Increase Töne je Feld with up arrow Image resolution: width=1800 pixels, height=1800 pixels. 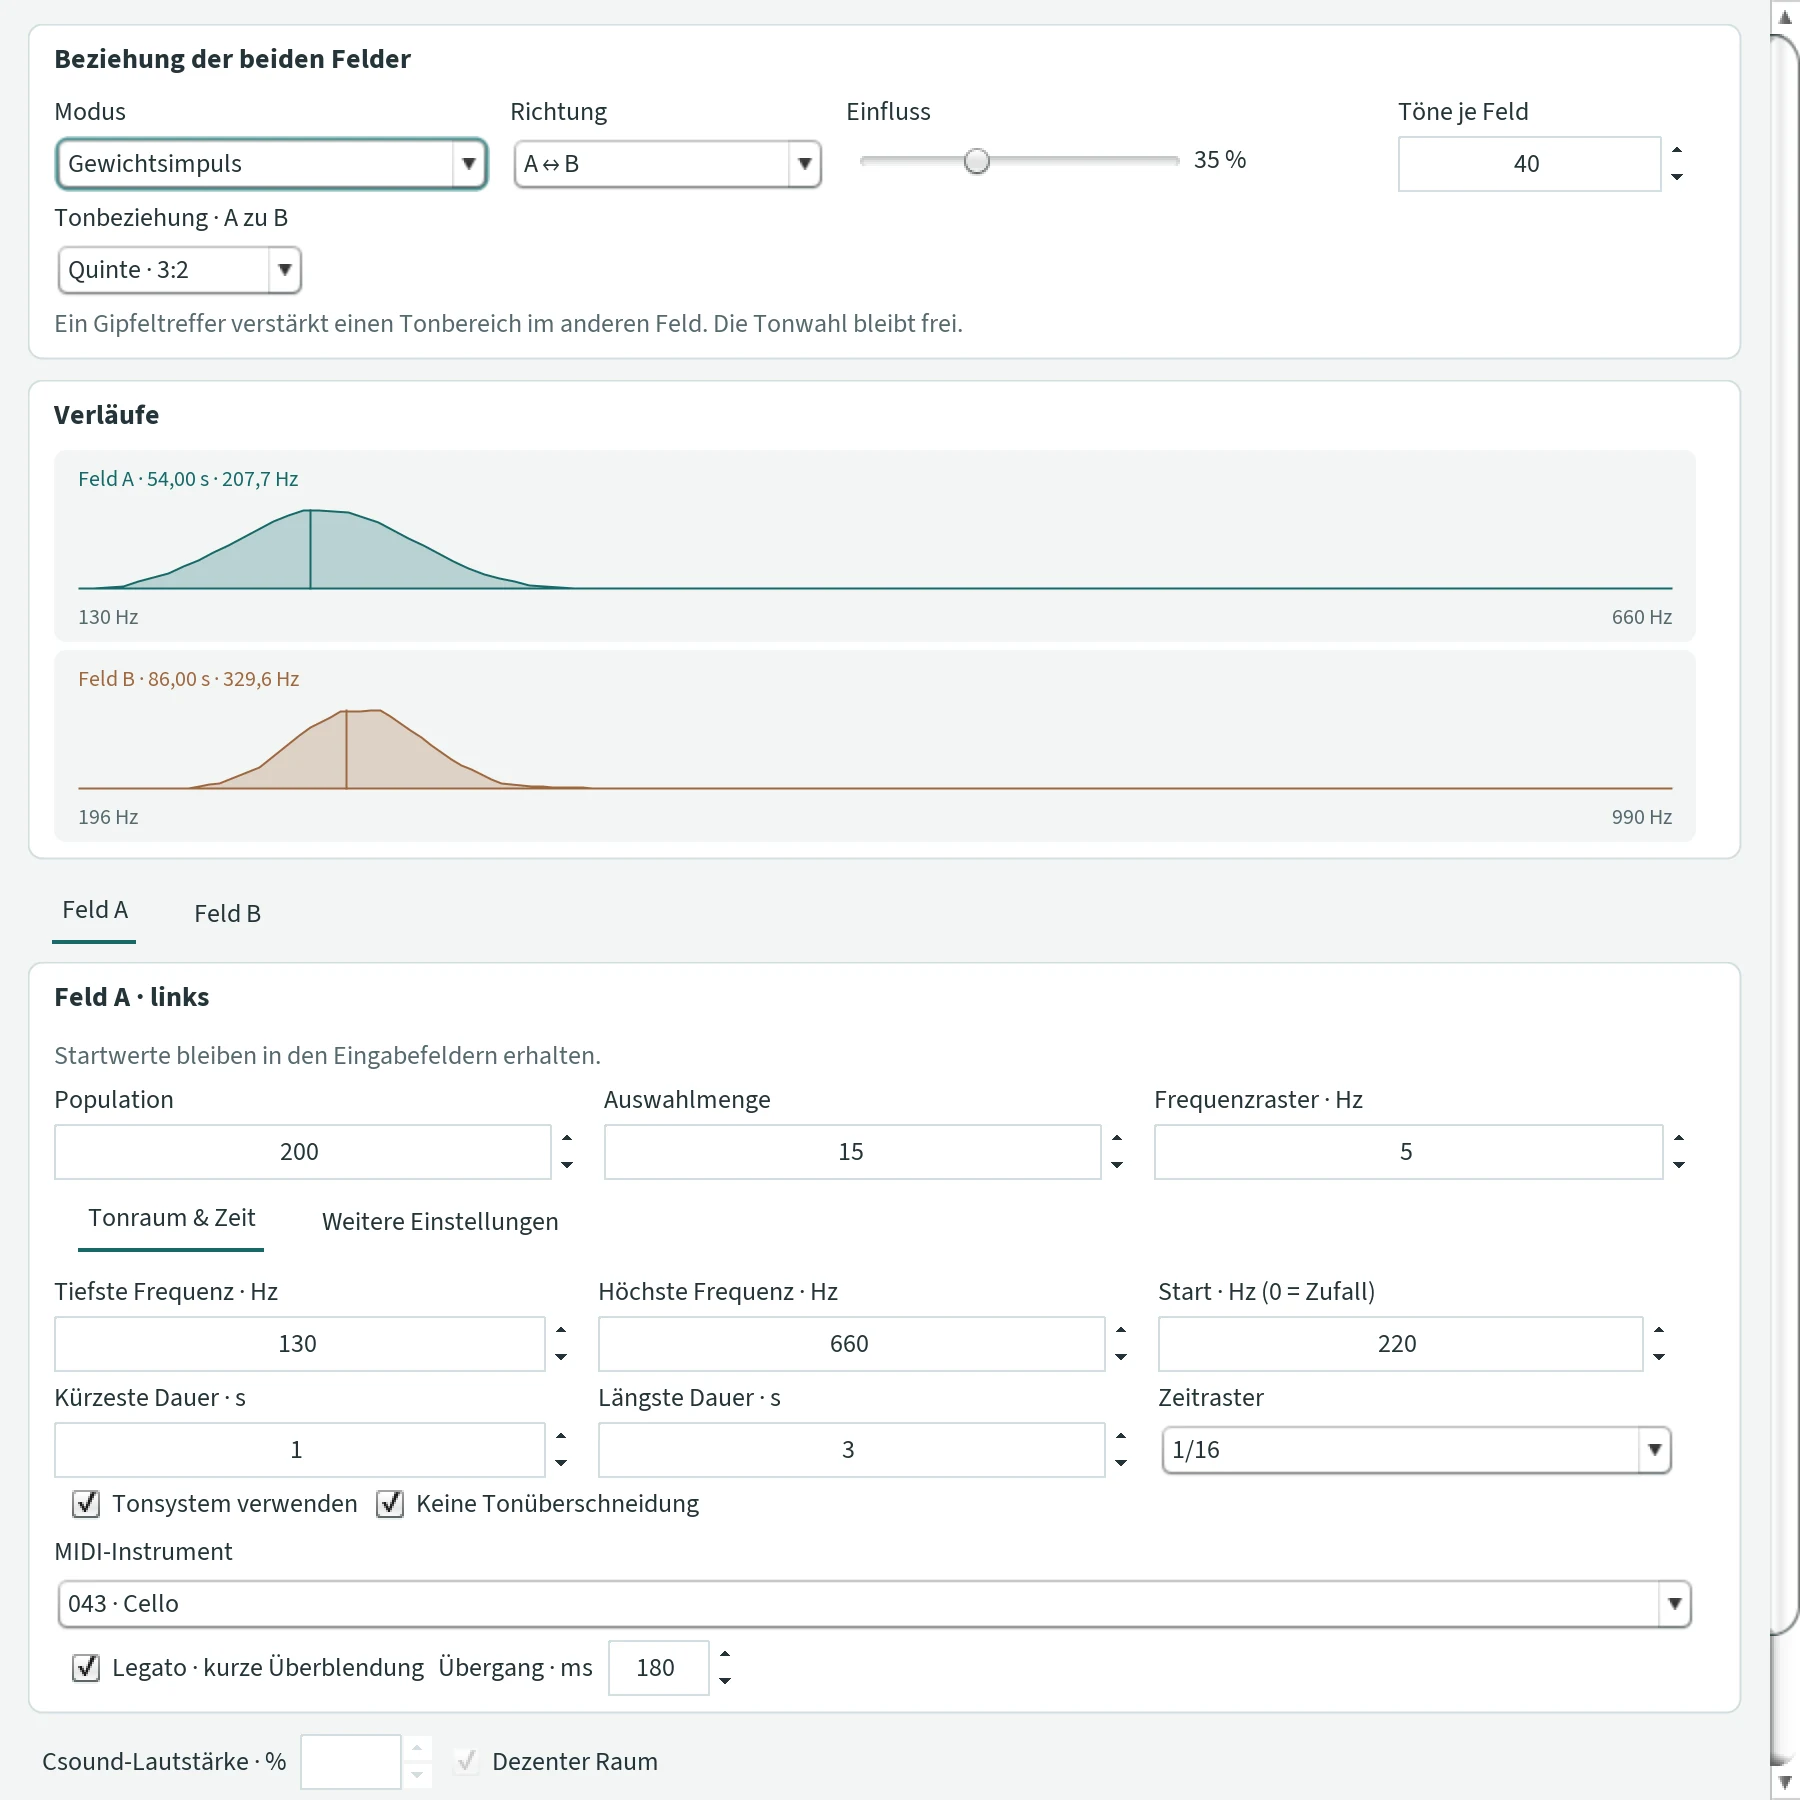click(1677, 151)
